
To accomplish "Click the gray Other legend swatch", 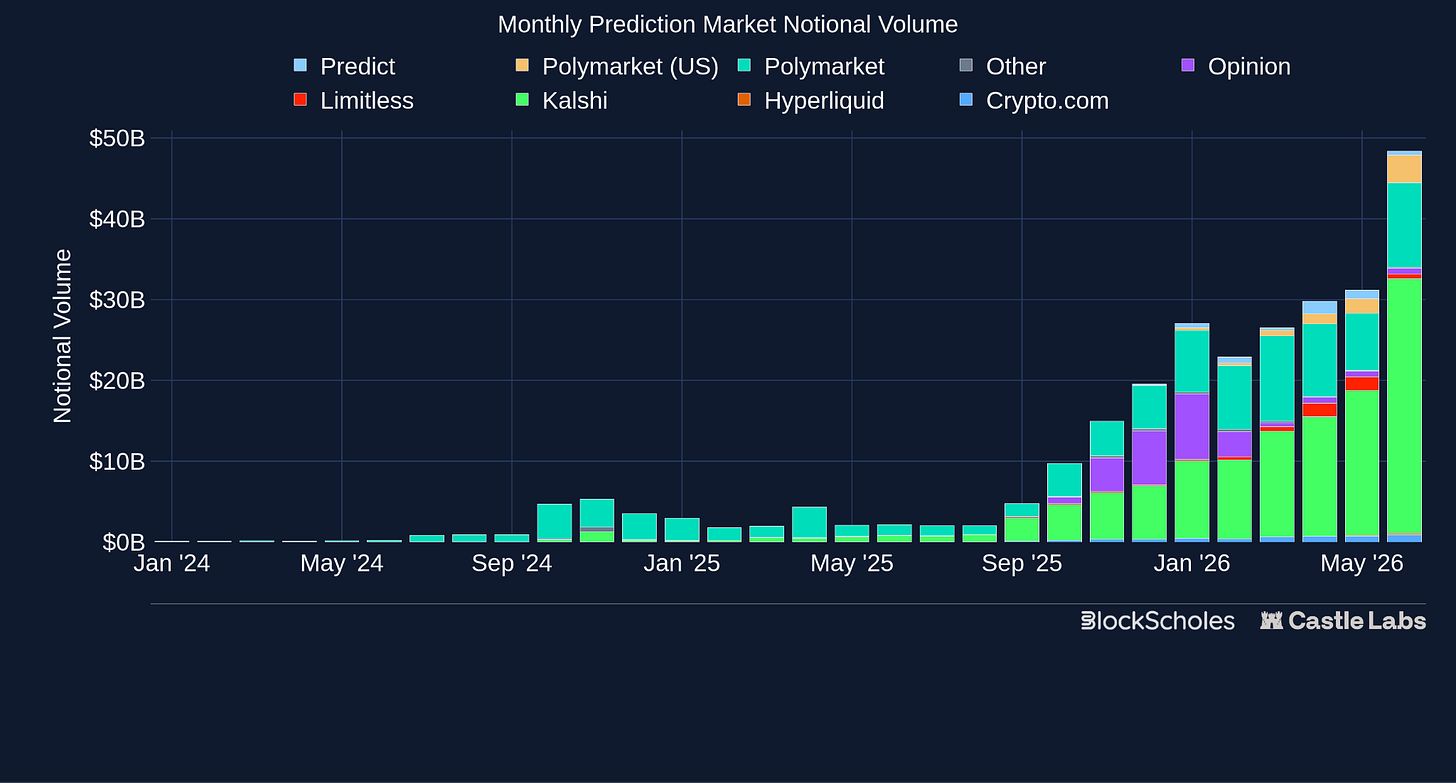I will click(x=966, y=66).
